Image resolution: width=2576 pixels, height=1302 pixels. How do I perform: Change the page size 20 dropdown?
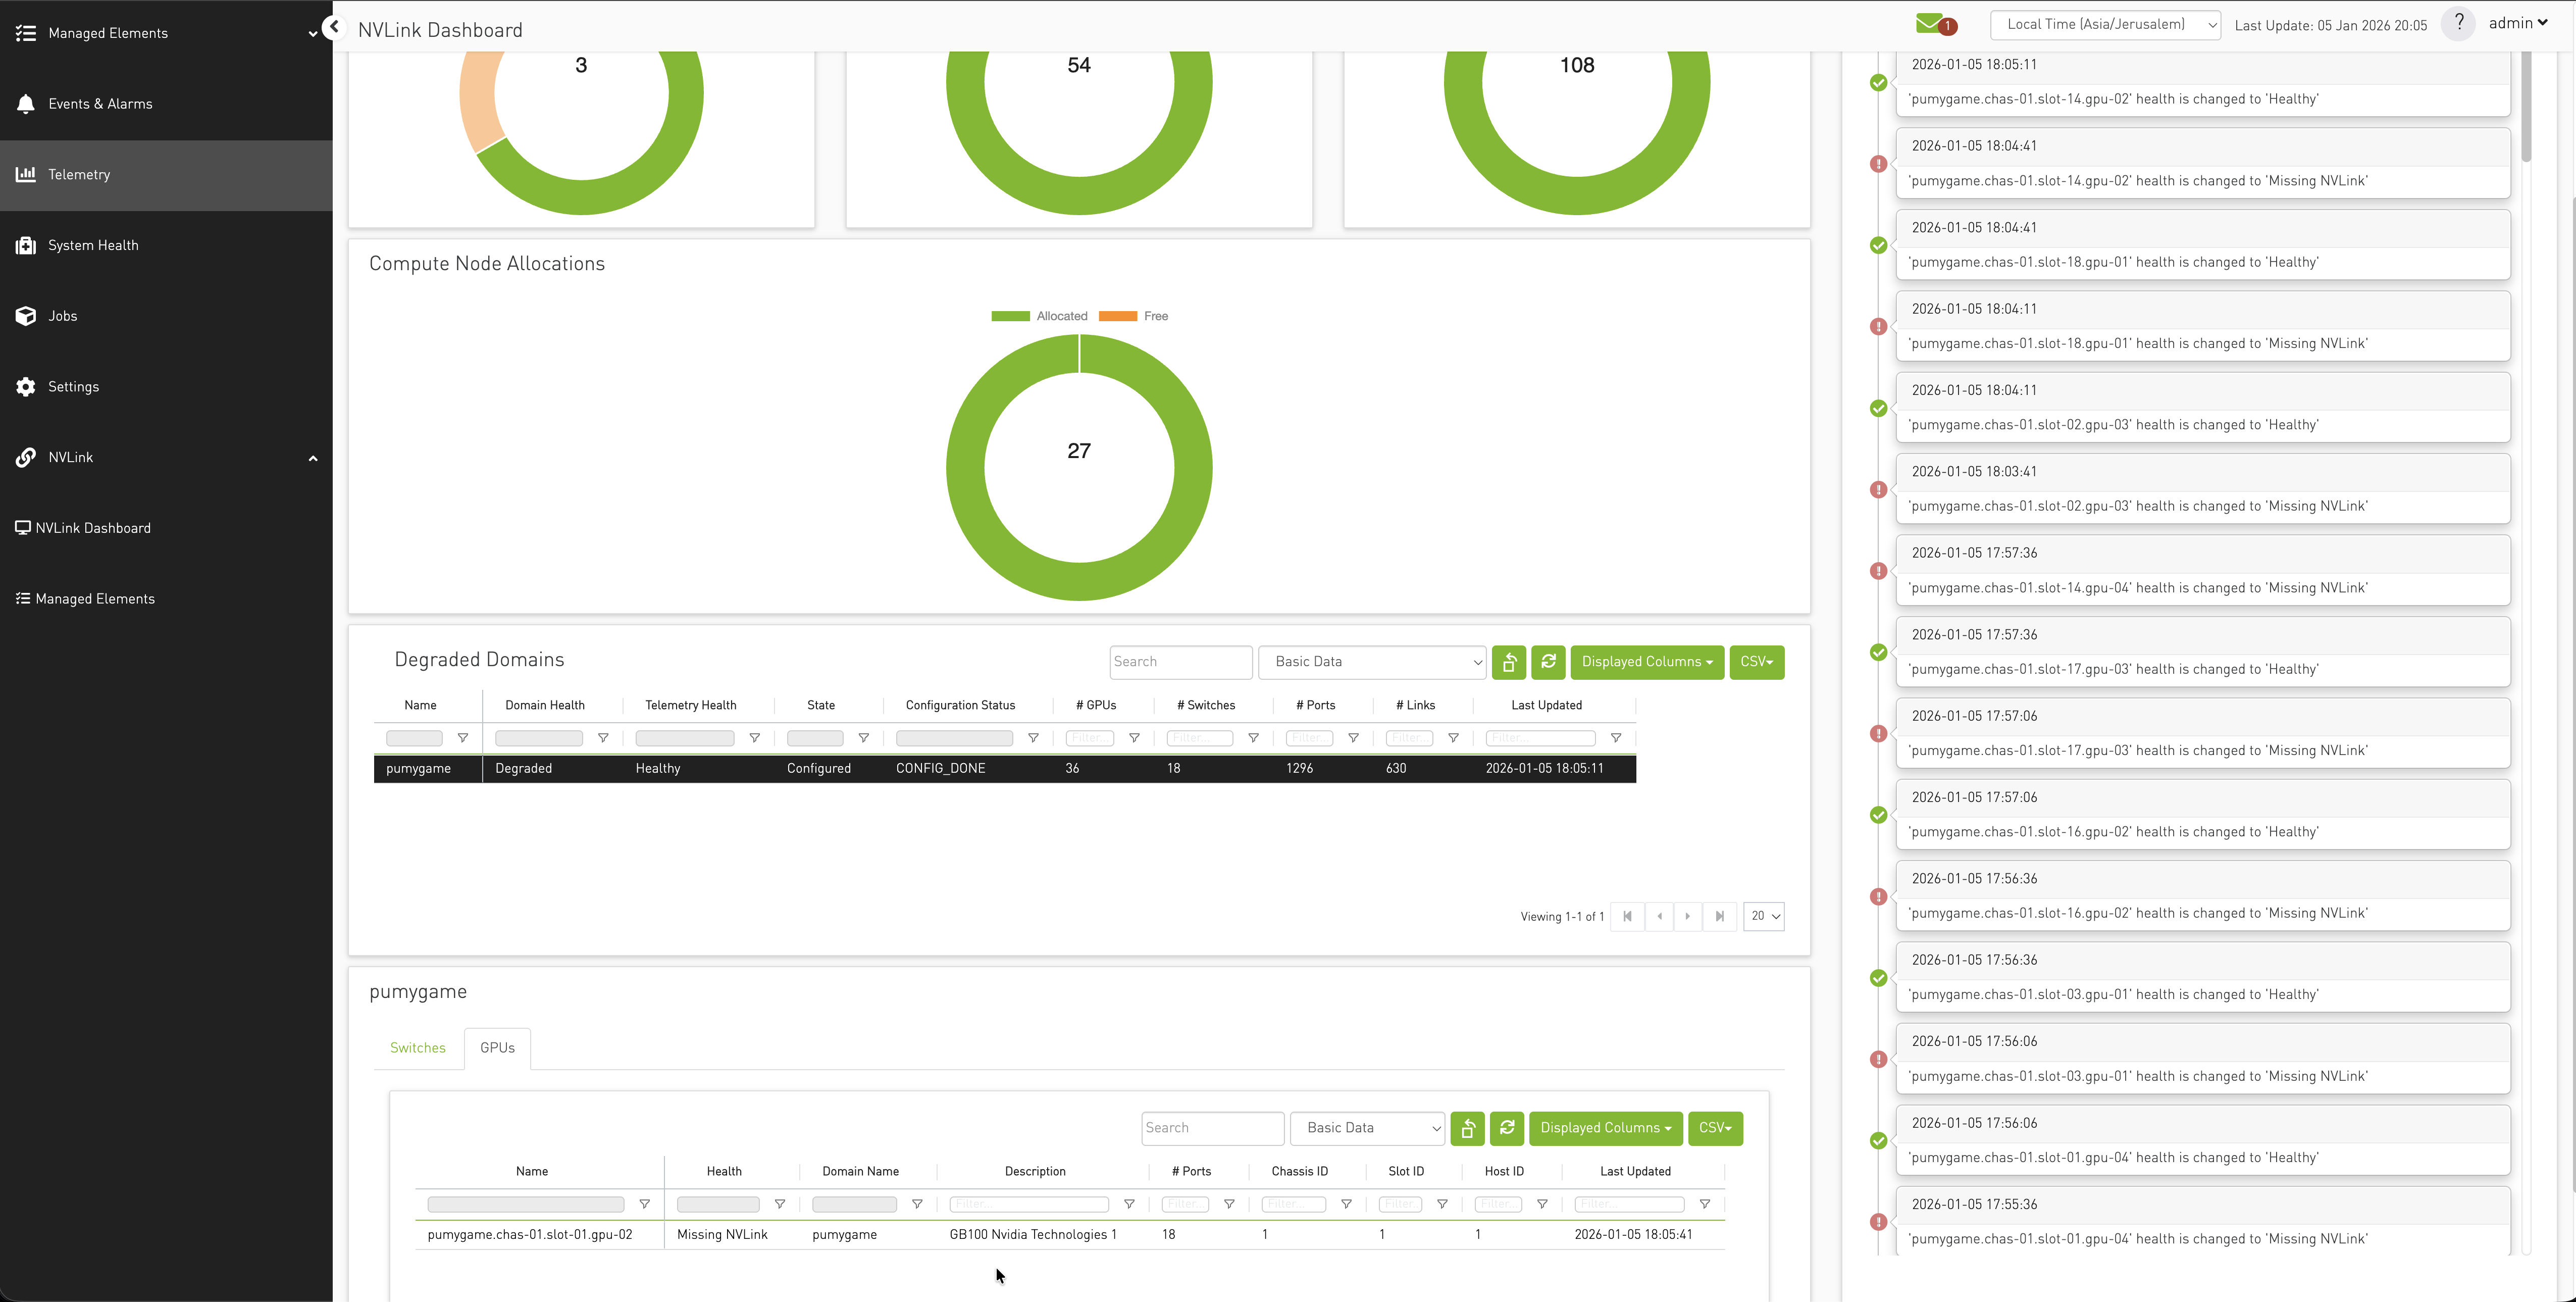tap(1763, 916)
